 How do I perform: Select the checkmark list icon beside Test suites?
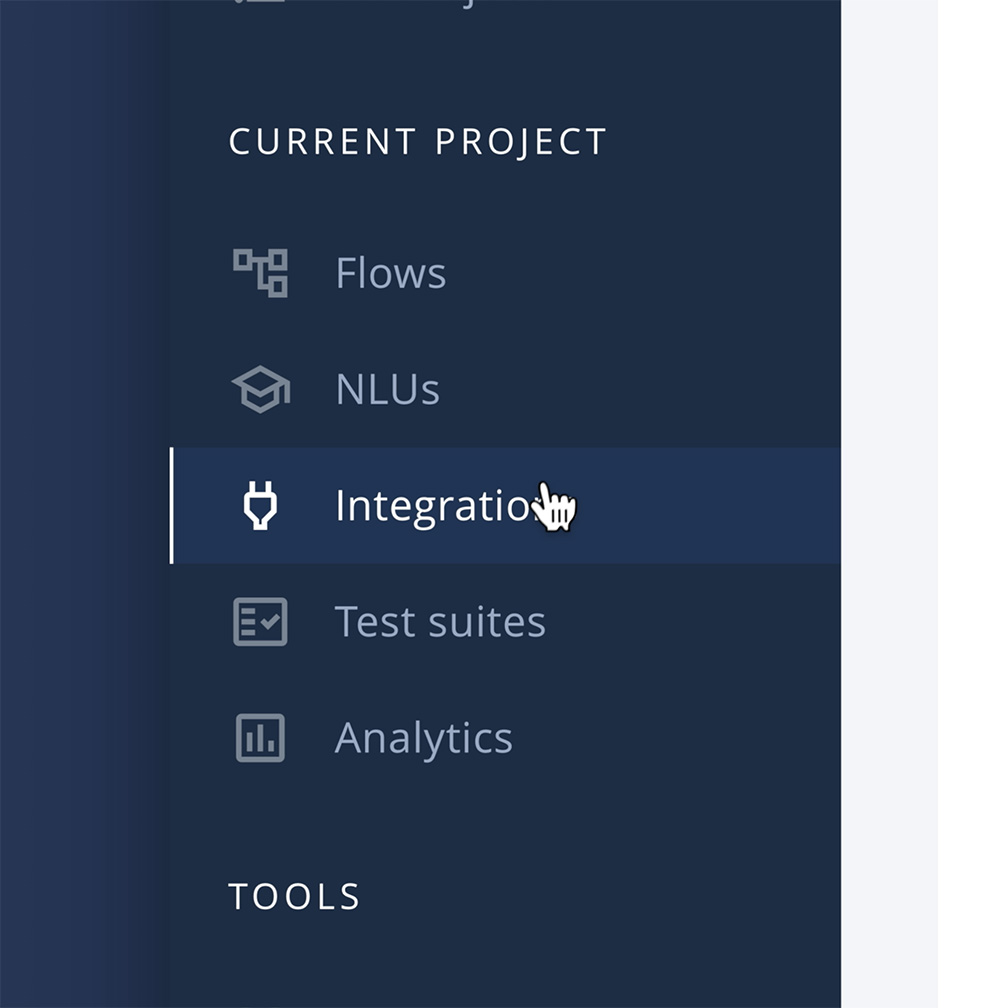pos(261,620)
